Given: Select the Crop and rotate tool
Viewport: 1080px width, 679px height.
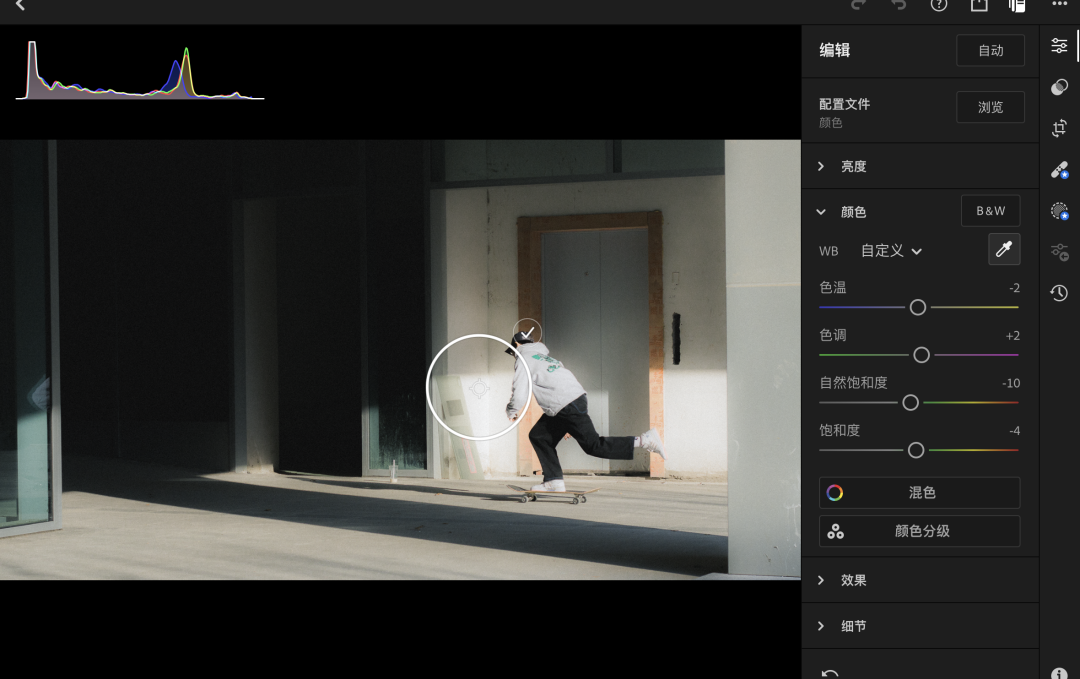Looking at the screenshot, I should (x=1059, y=128).
